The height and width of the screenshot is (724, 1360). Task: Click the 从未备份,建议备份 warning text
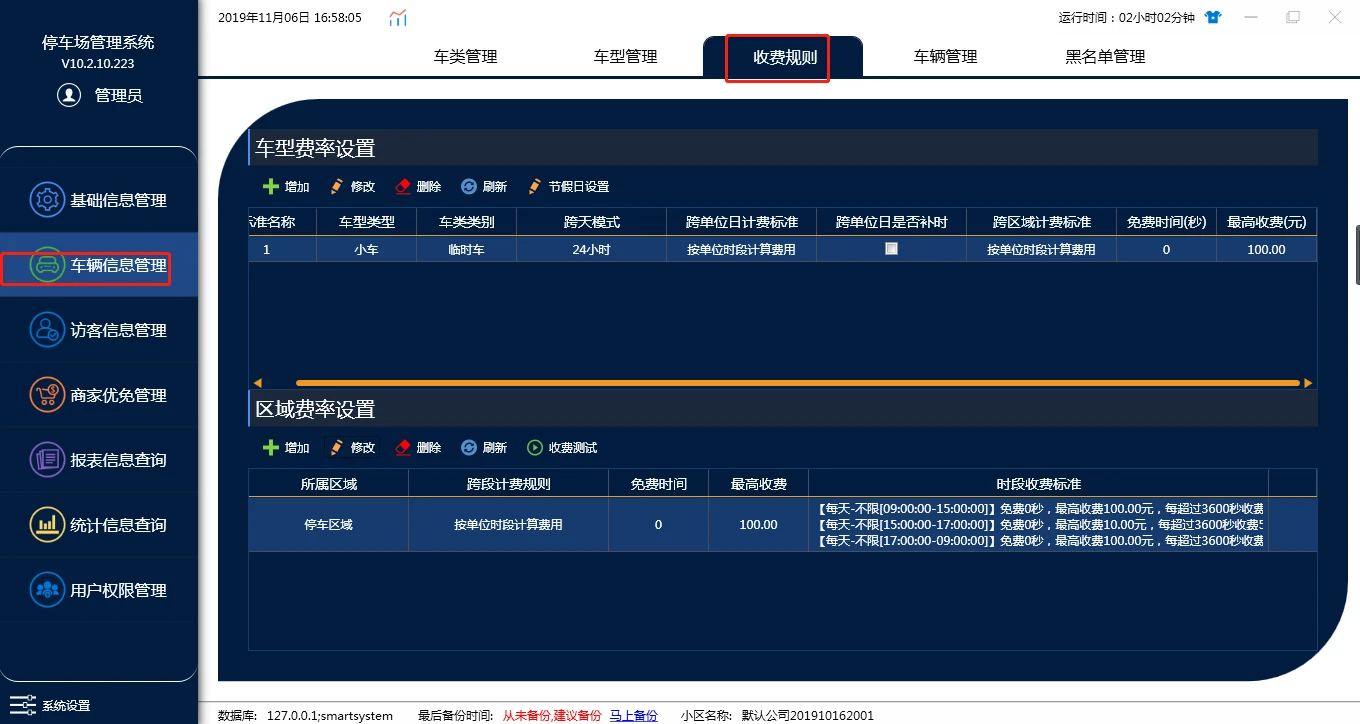552,716
